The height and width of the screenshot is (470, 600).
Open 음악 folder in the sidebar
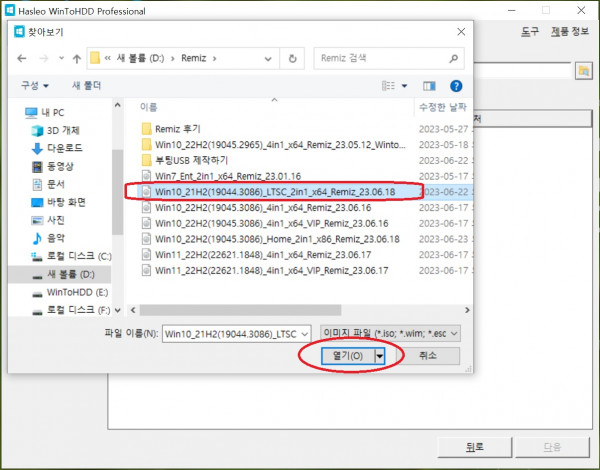coord(48,238)
